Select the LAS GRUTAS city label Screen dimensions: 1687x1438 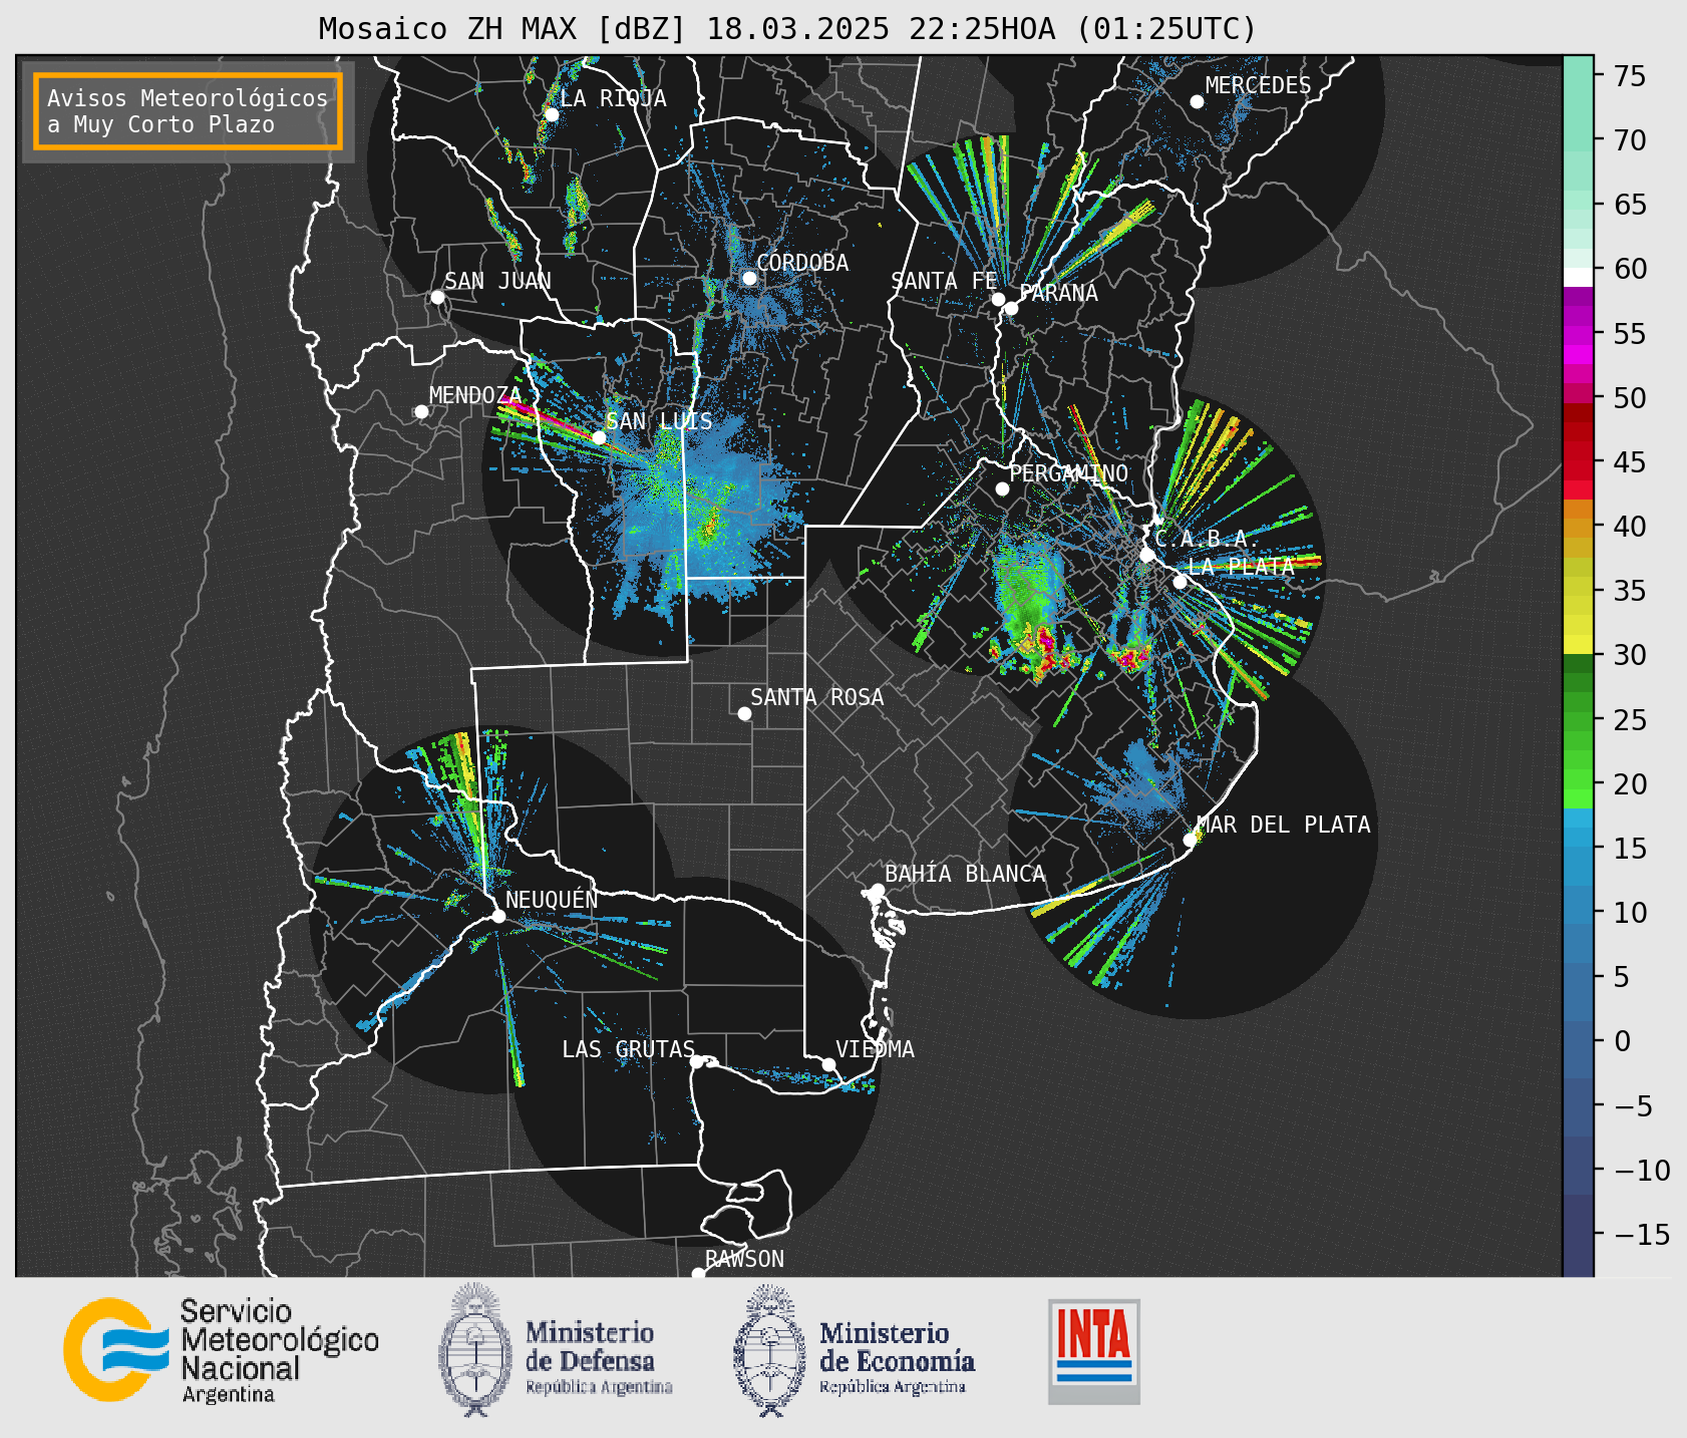[x=628, y=1049]
